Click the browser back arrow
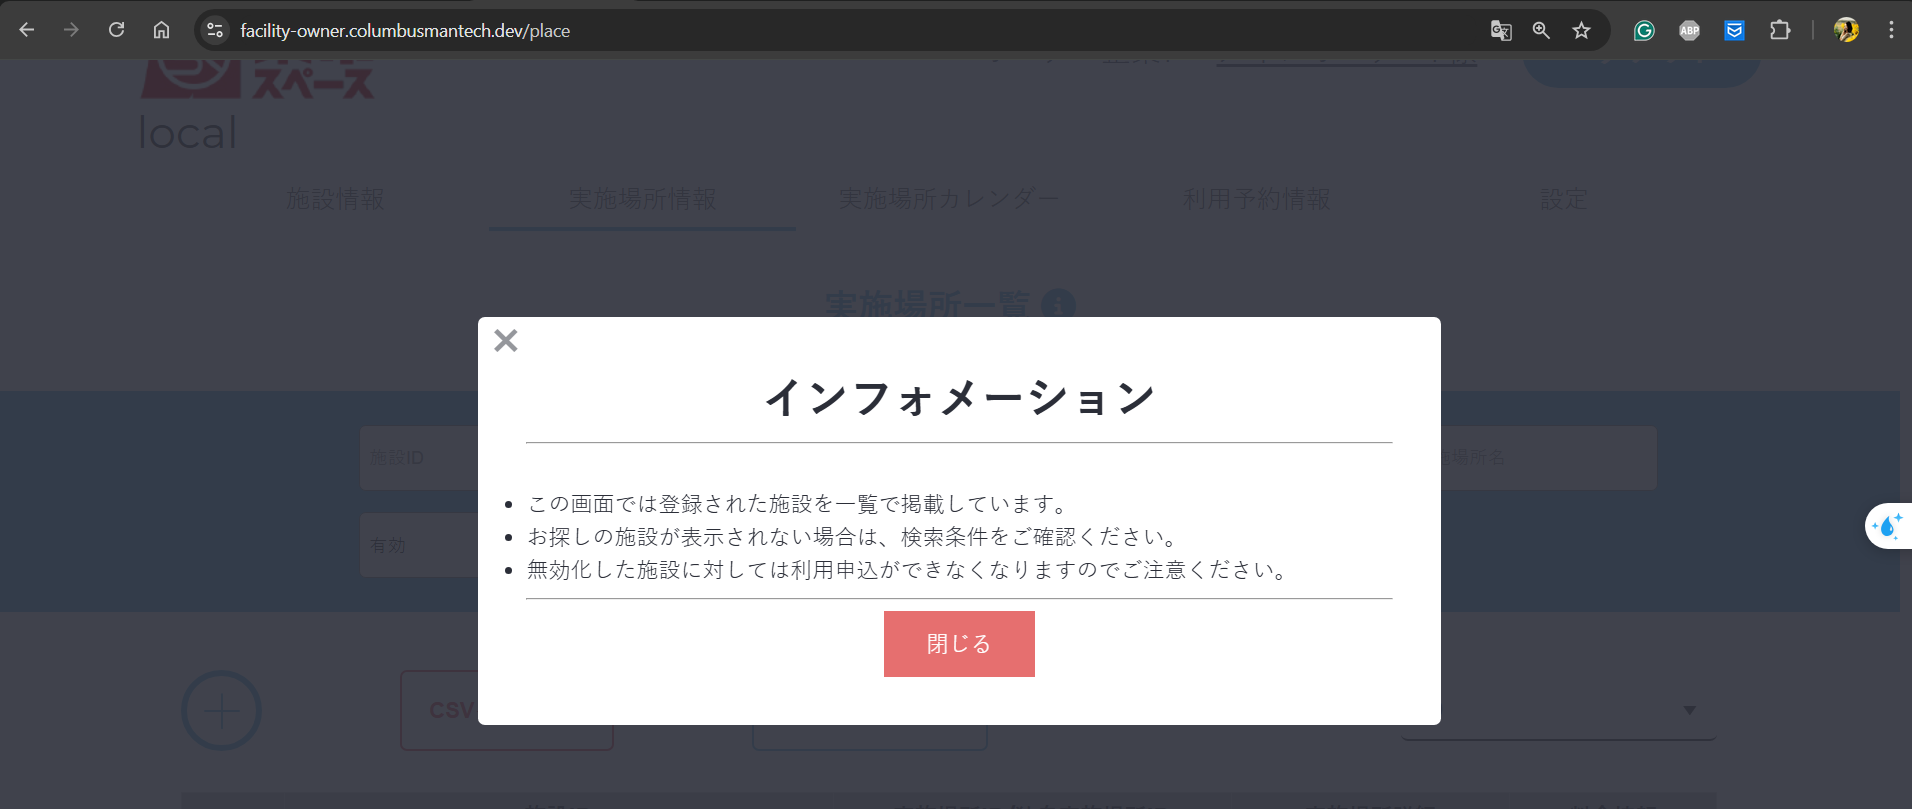The image size is (1912, 809). coord(27,30)
